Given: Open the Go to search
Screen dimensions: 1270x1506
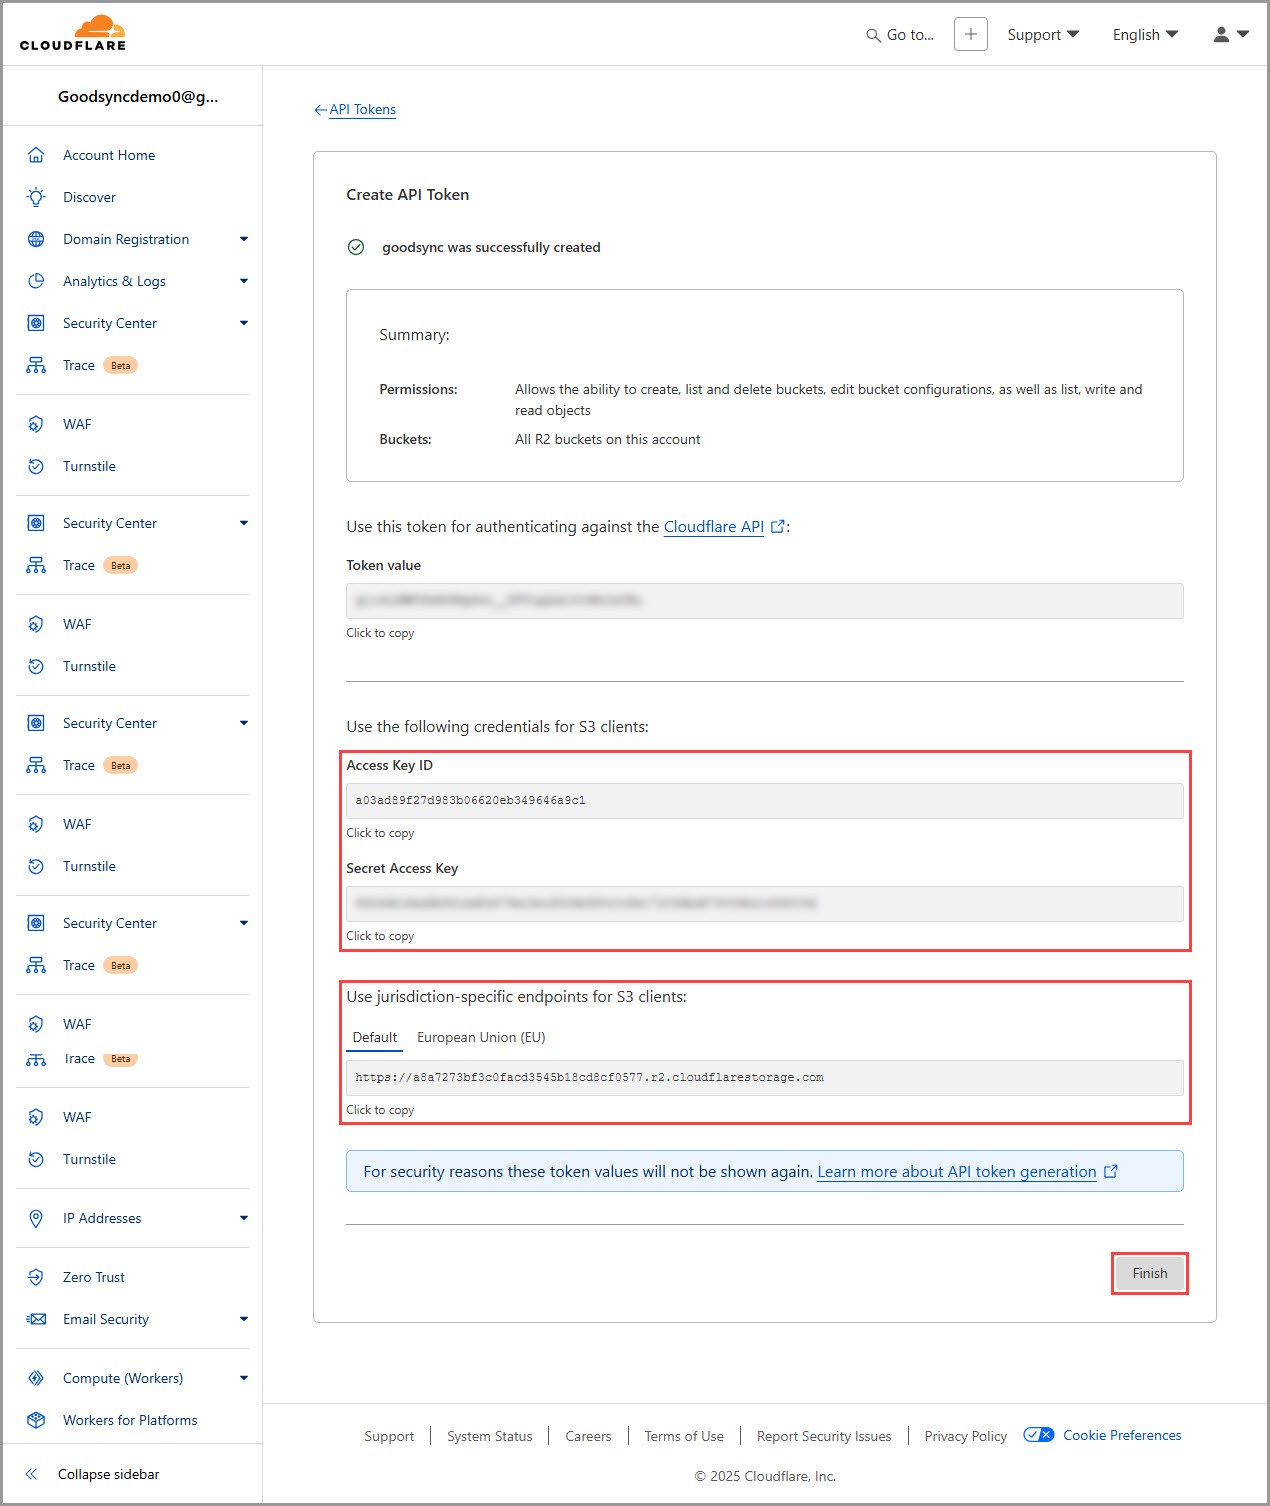Looking at the screenshot, I should click(x=900, y=35).
